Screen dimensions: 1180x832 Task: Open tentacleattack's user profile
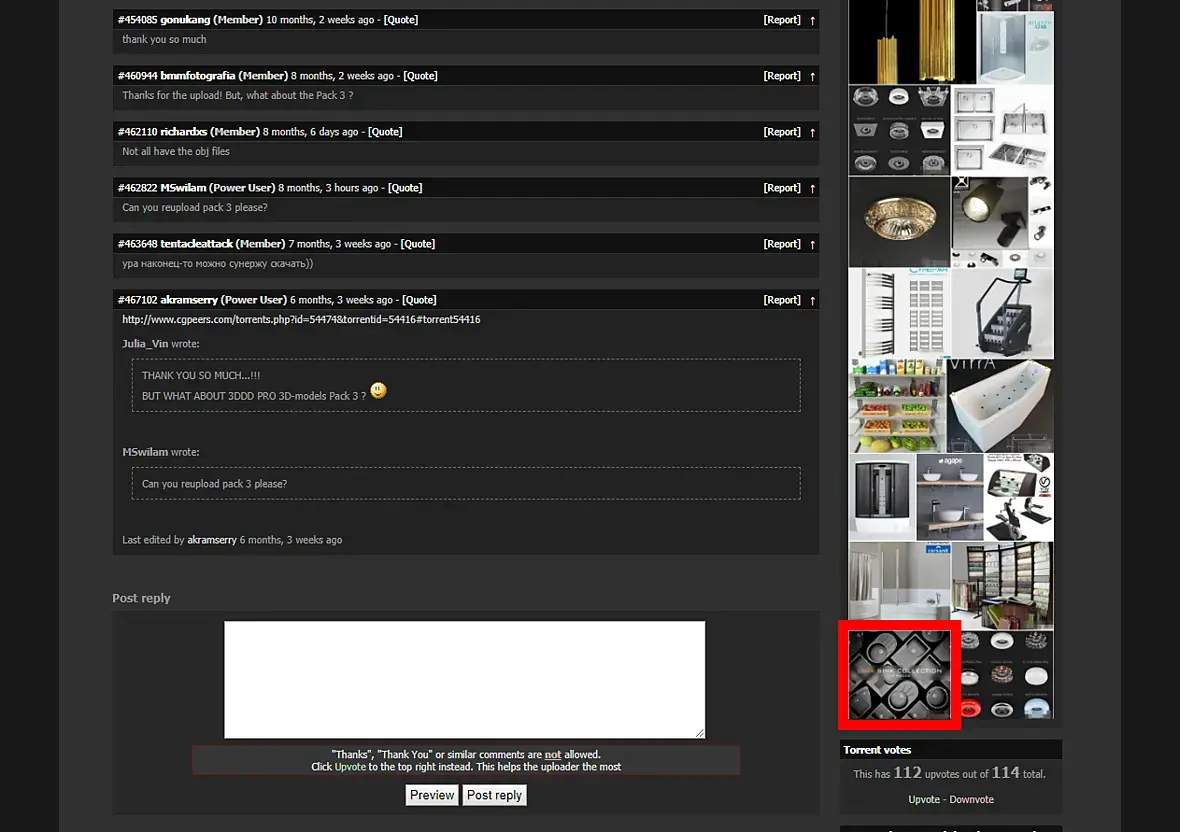pyautogui.click(x=196, y=244)
